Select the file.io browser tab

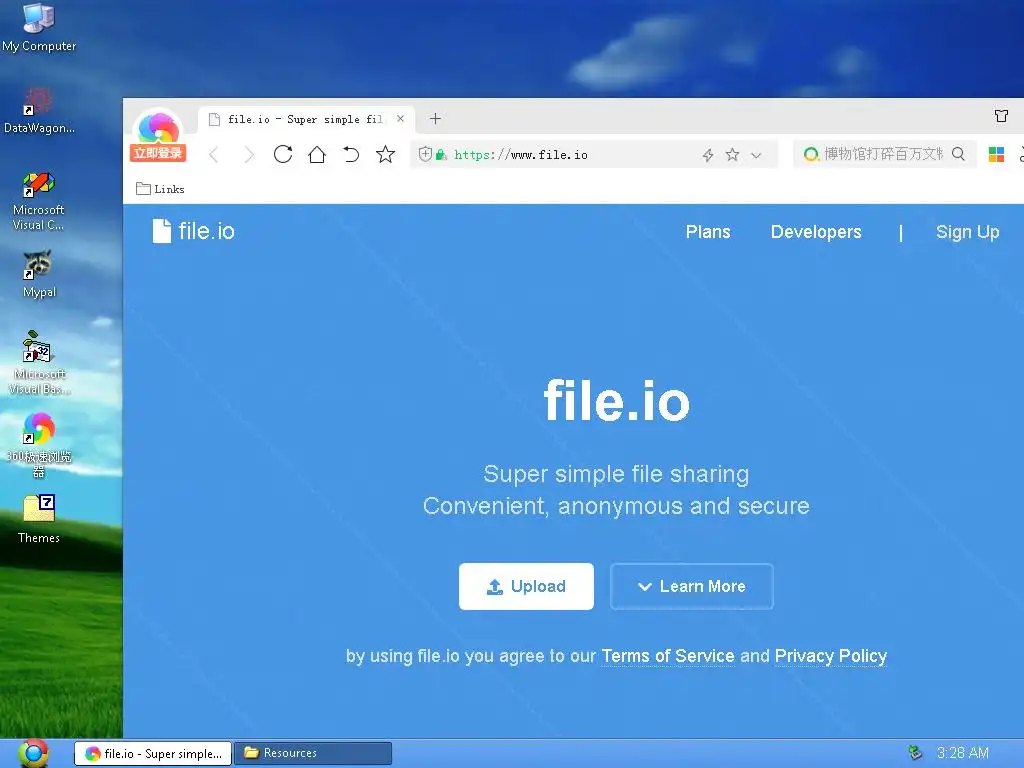pos(306,119)
